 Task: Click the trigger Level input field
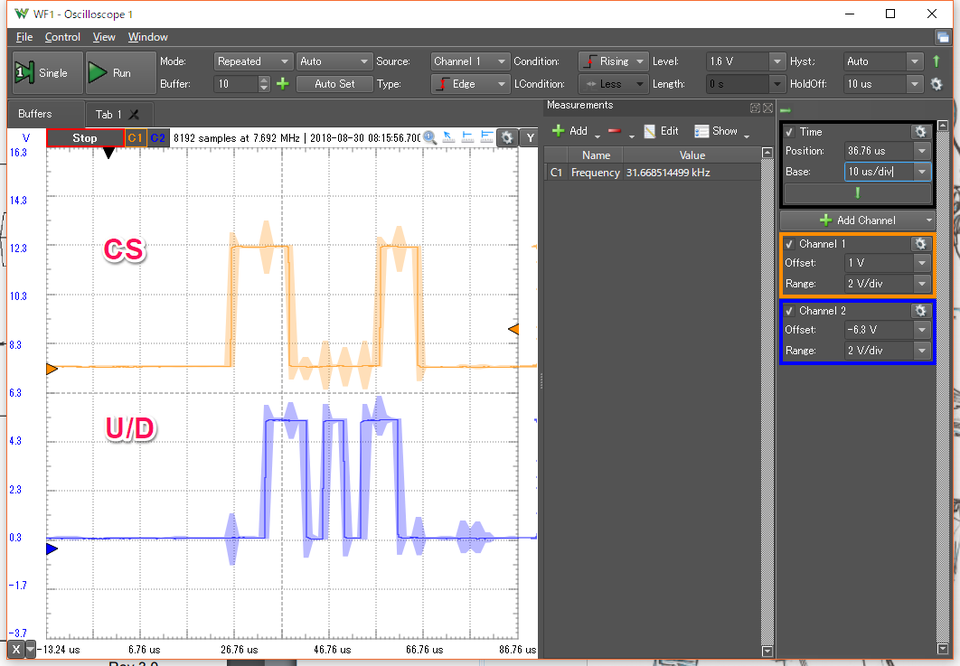(x=737, y=61)
